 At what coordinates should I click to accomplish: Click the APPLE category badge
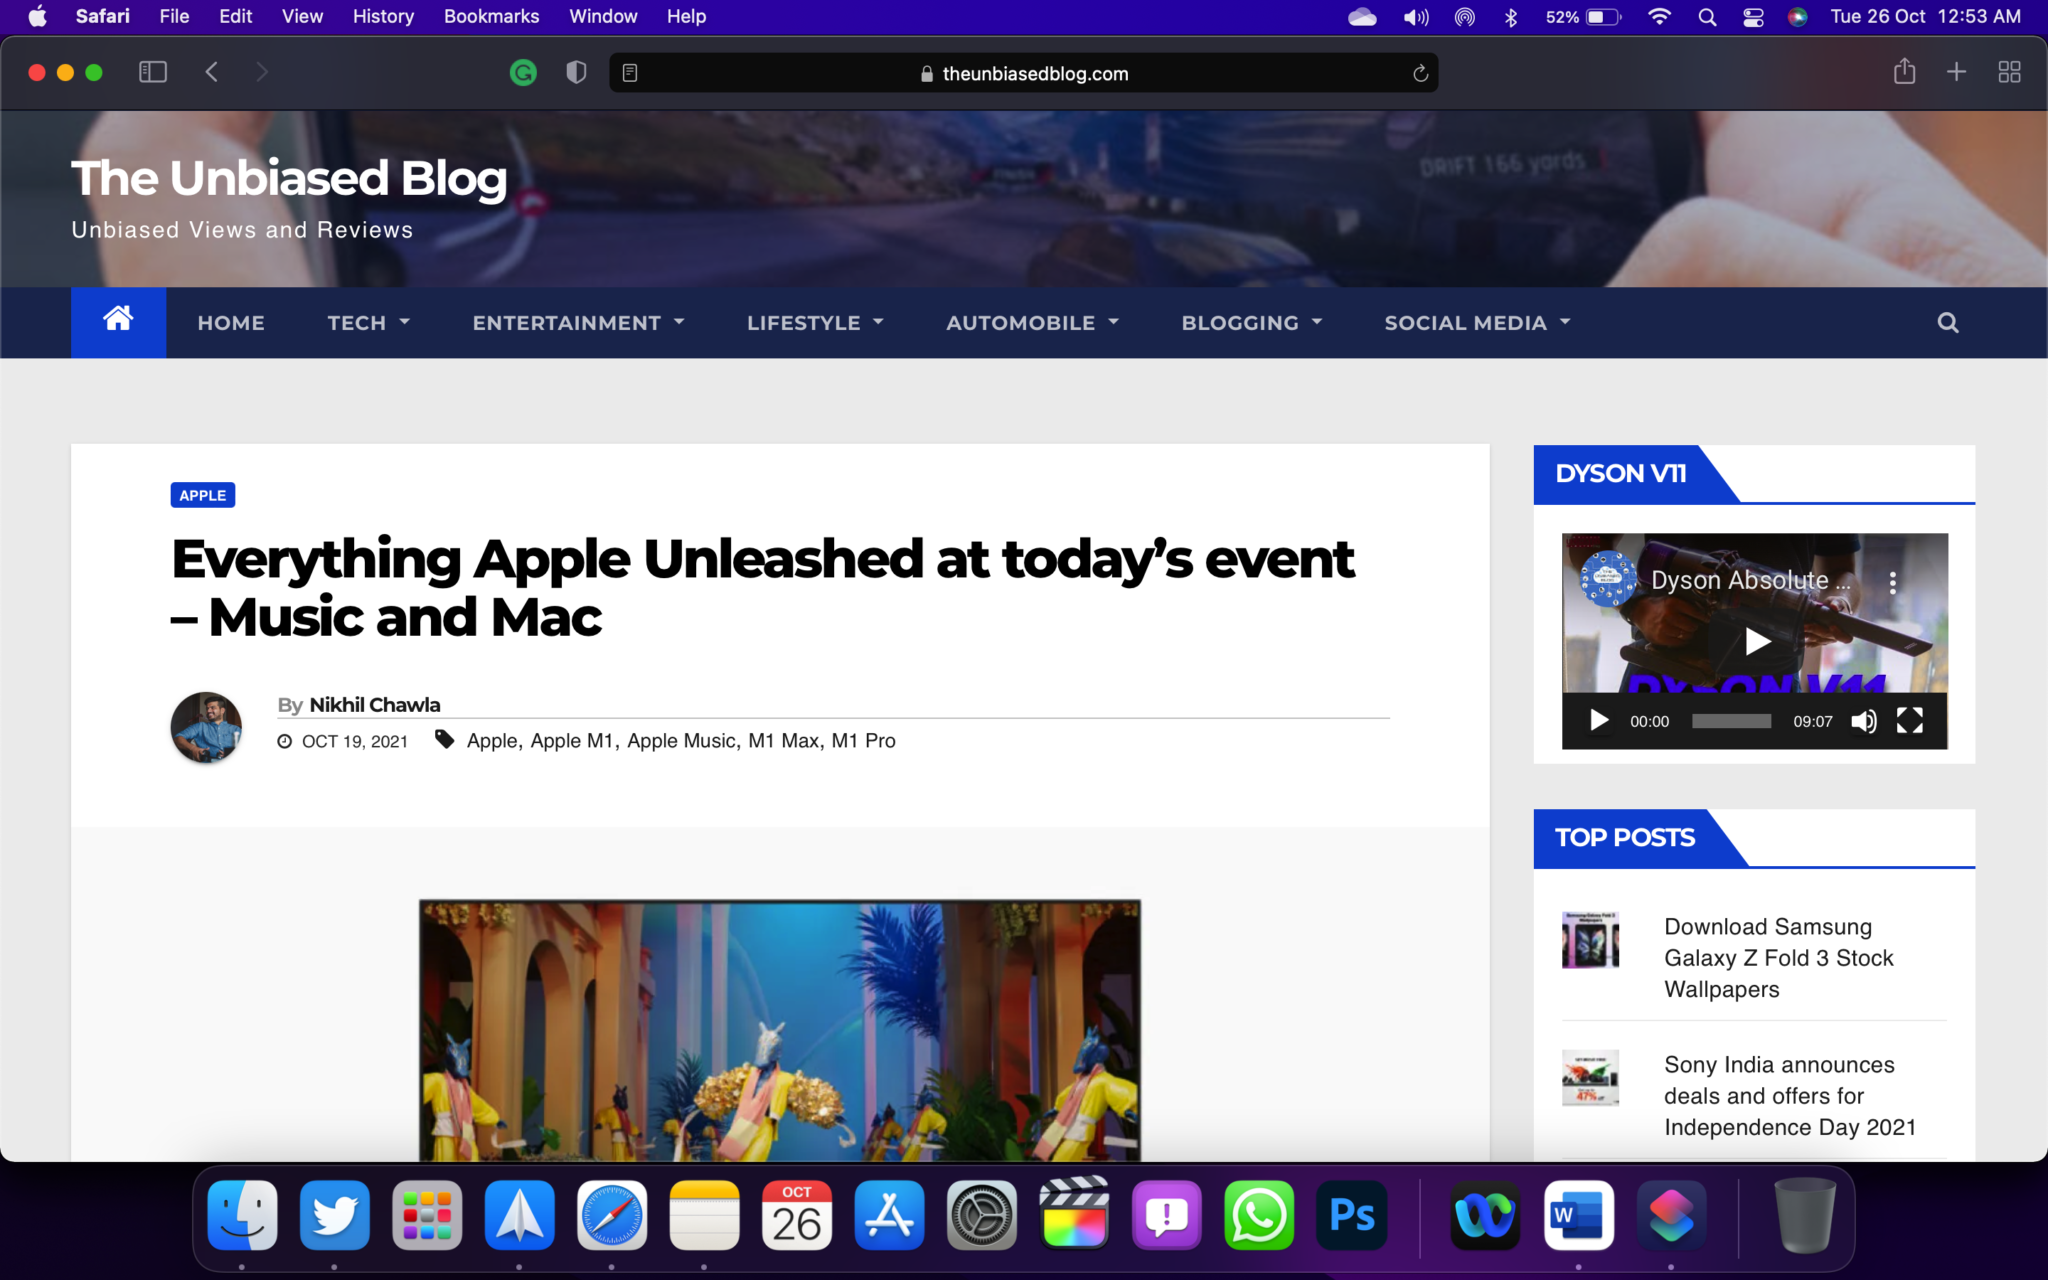point(203,495)
